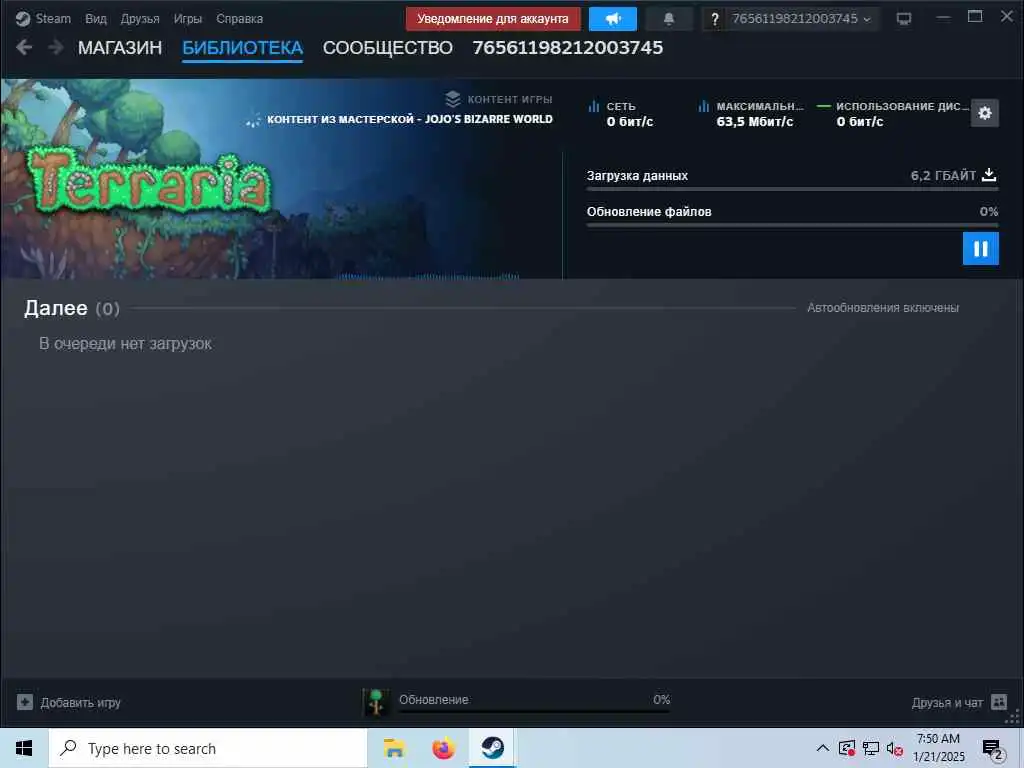Expand the account name dropdown
The width and height of the screenshot is (1024, 768).
[801, 19]
